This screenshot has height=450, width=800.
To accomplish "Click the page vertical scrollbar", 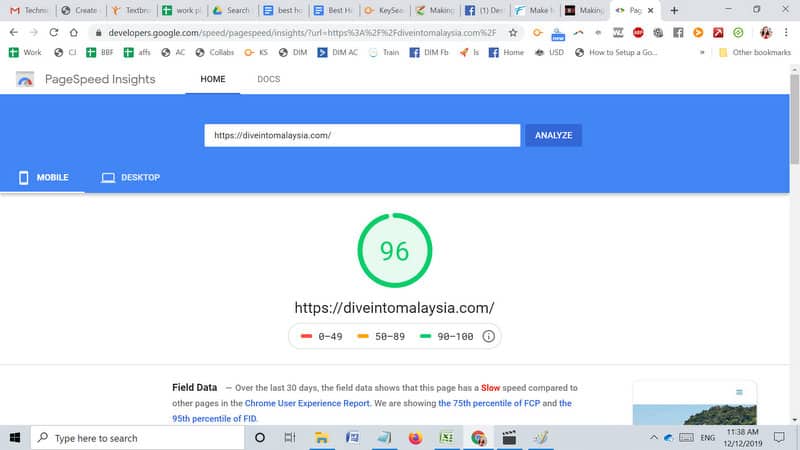I will 794,130.
